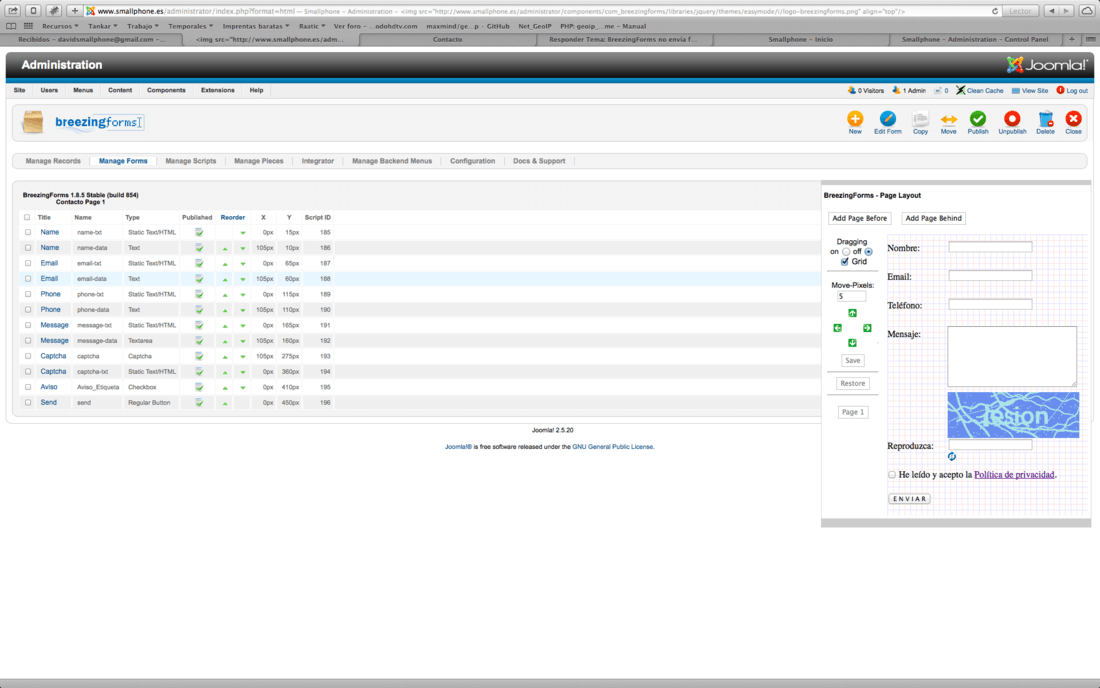1100x688 pixels.
Task: Click the Nombre input field
Action: 990,247
